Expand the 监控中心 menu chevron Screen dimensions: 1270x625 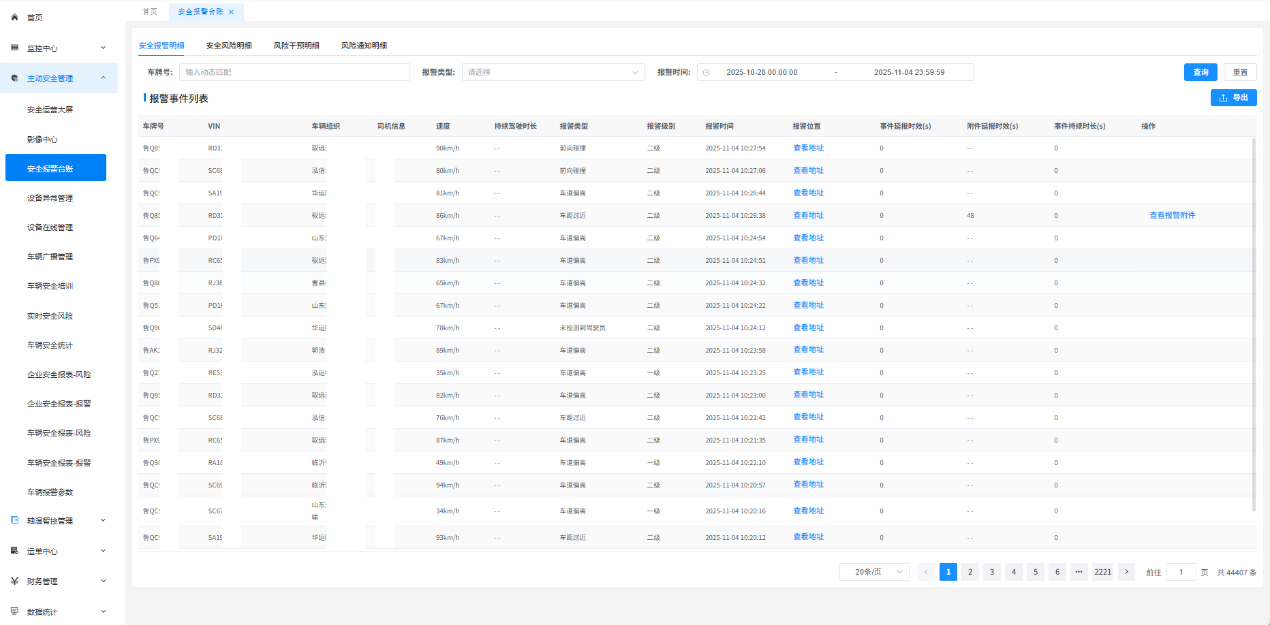pos(103,47)
